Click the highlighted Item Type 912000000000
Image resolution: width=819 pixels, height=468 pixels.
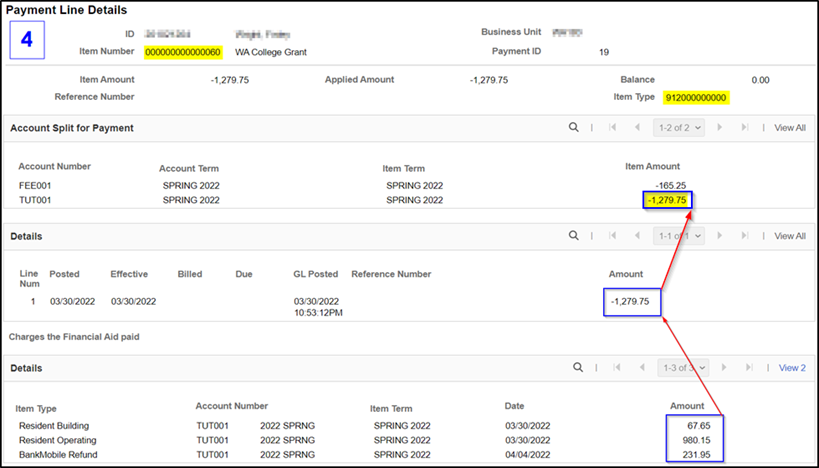click(x=696, y=98)
